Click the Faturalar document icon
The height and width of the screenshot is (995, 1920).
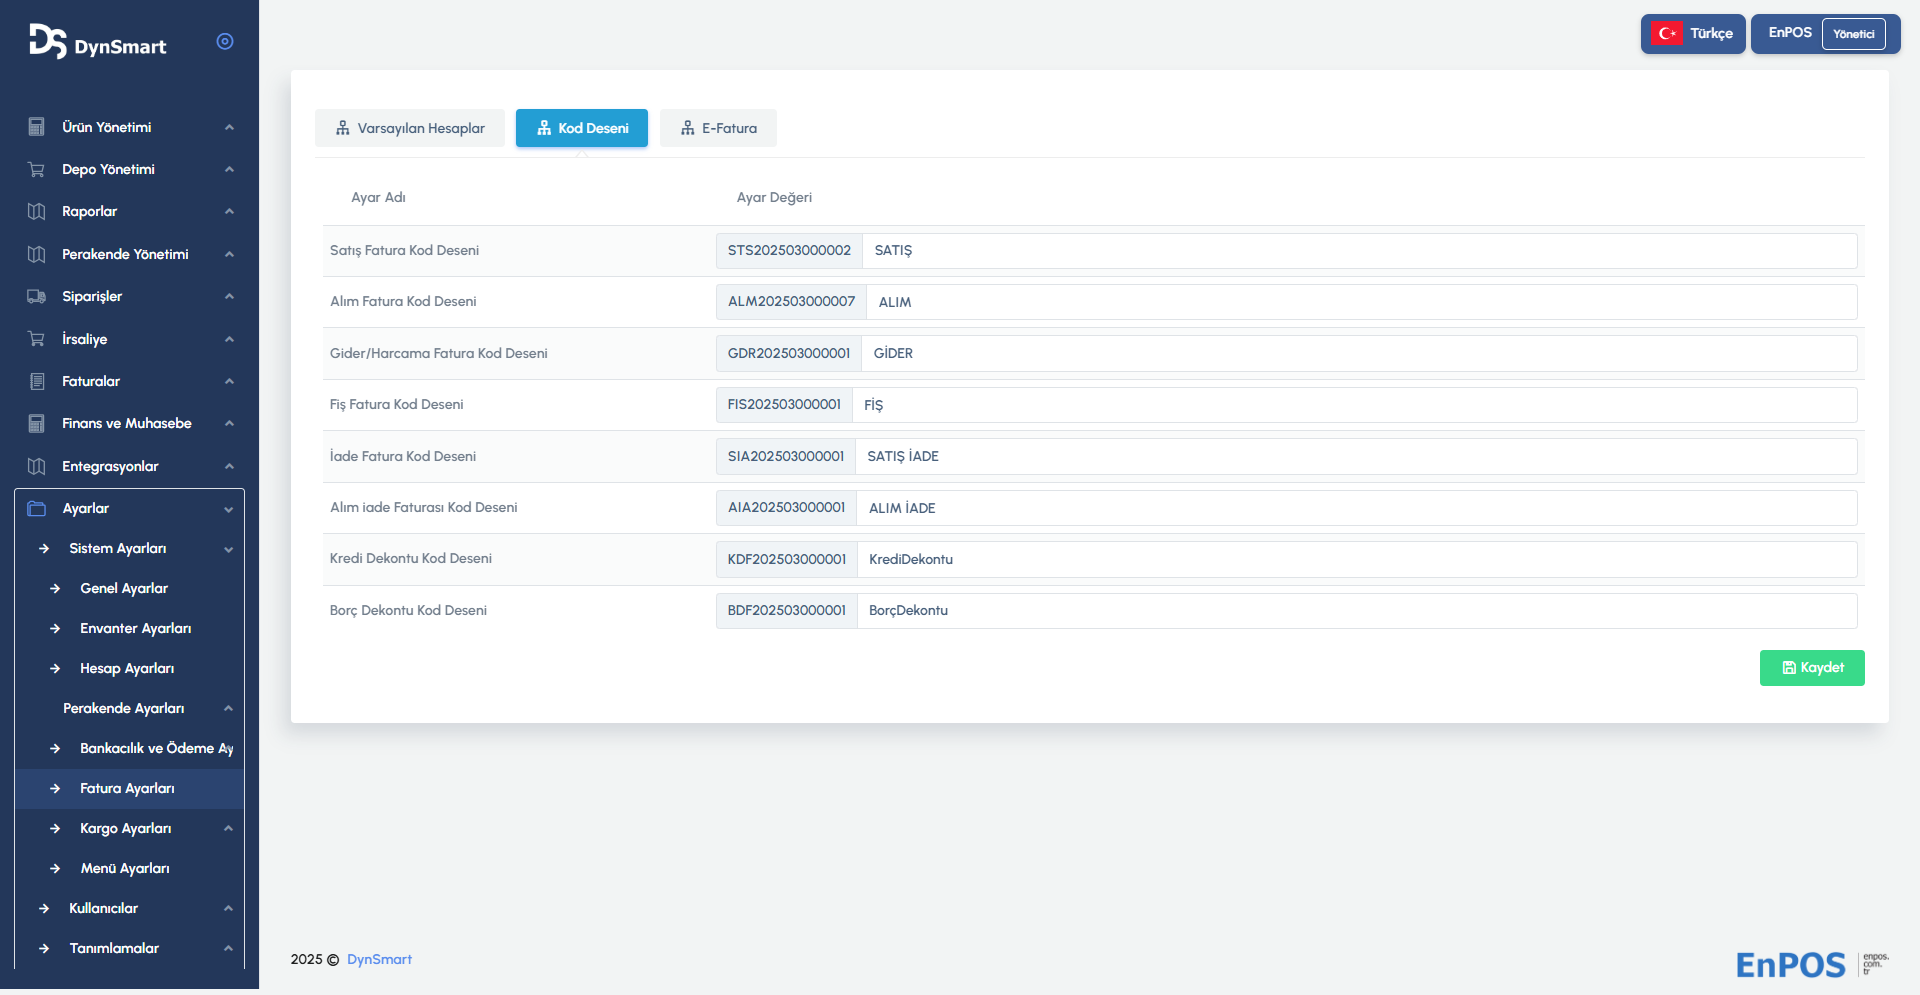pos(37,381)
